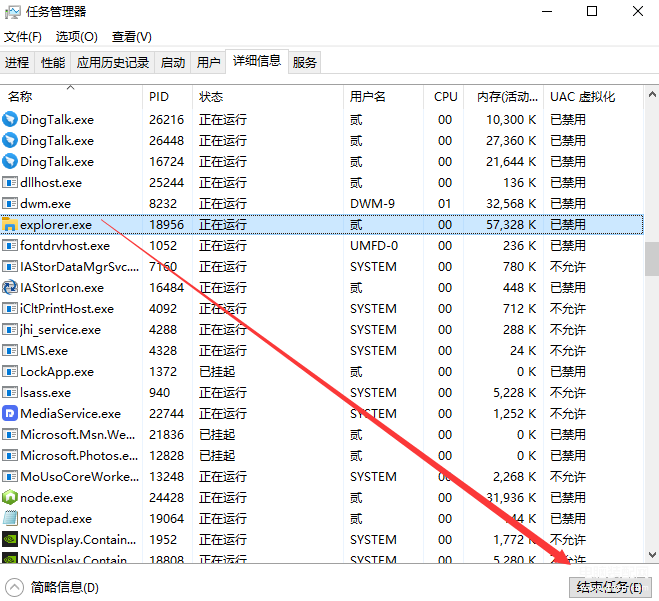Click the node.exe green icon
Viewport: 659px width, 601px height.
[x=10, y=498]
